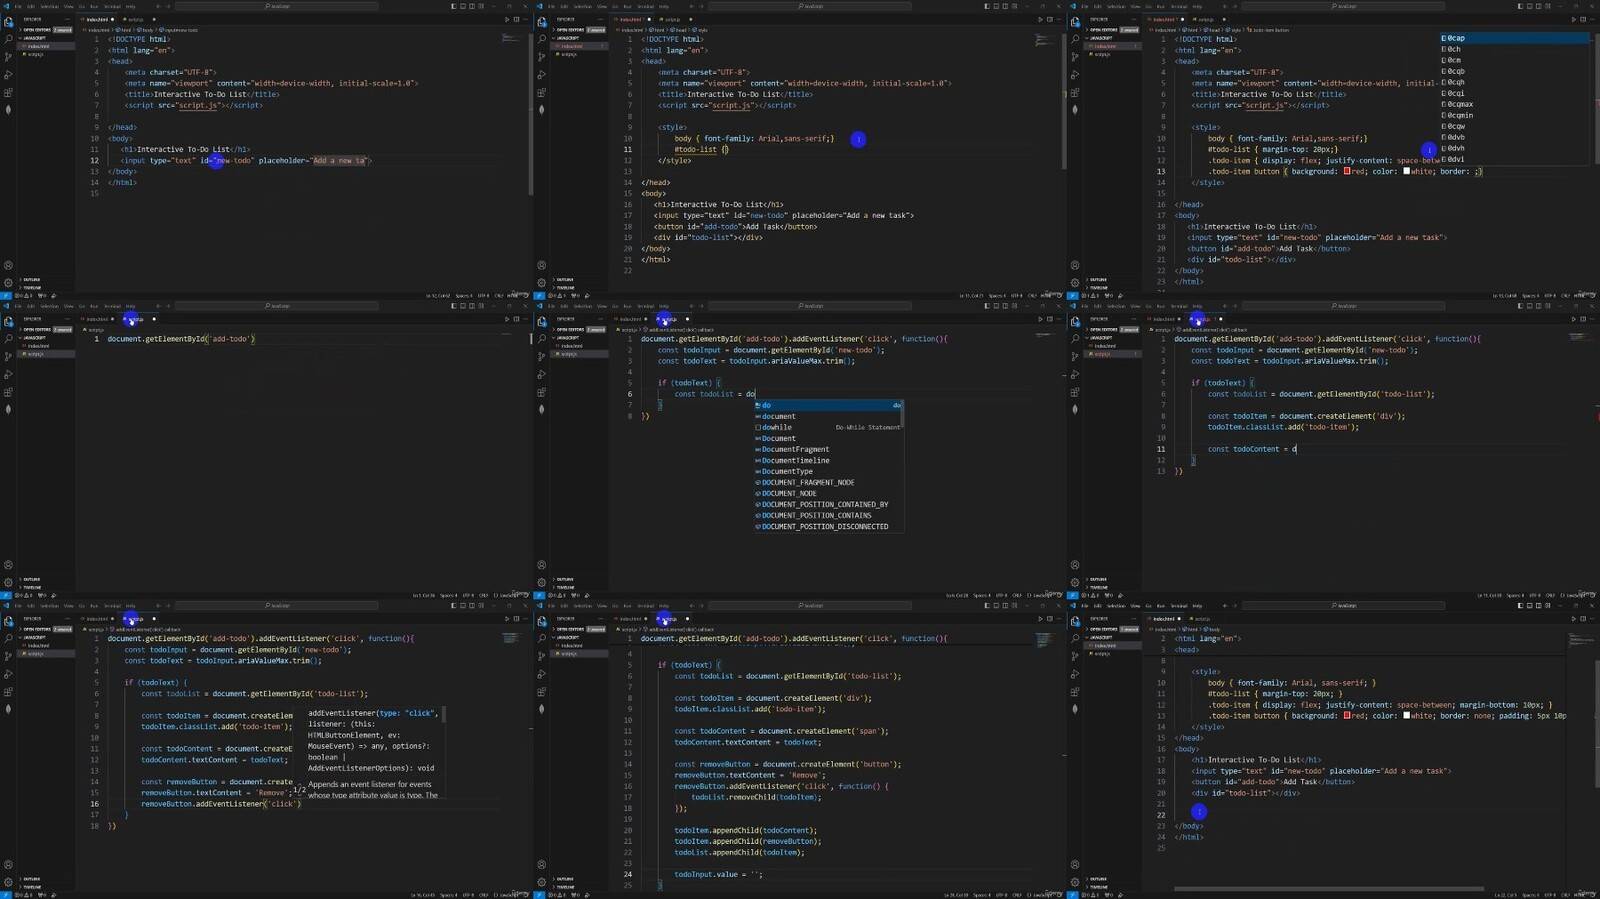
Task: Select script.js tab in middle-left window
Action: tap(133, 319)
